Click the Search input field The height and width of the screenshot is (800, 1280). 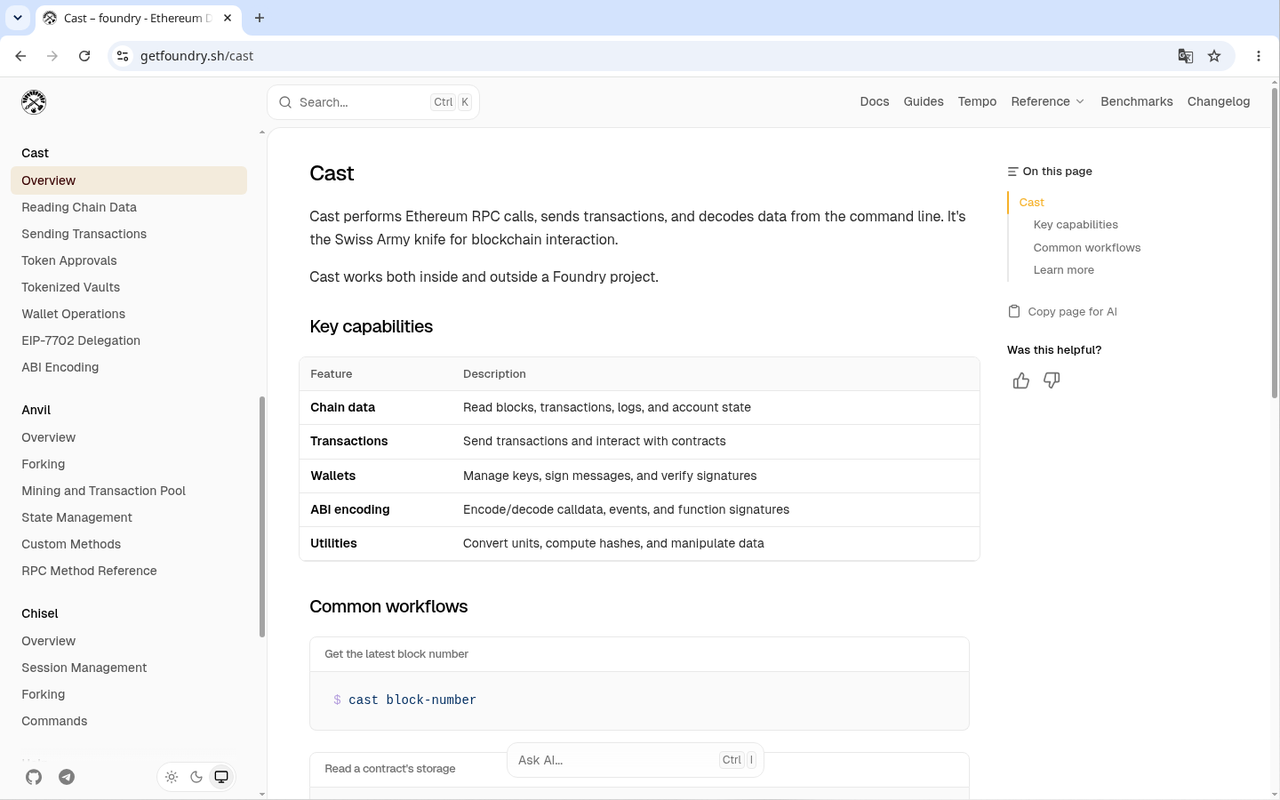tap(373, 102)
